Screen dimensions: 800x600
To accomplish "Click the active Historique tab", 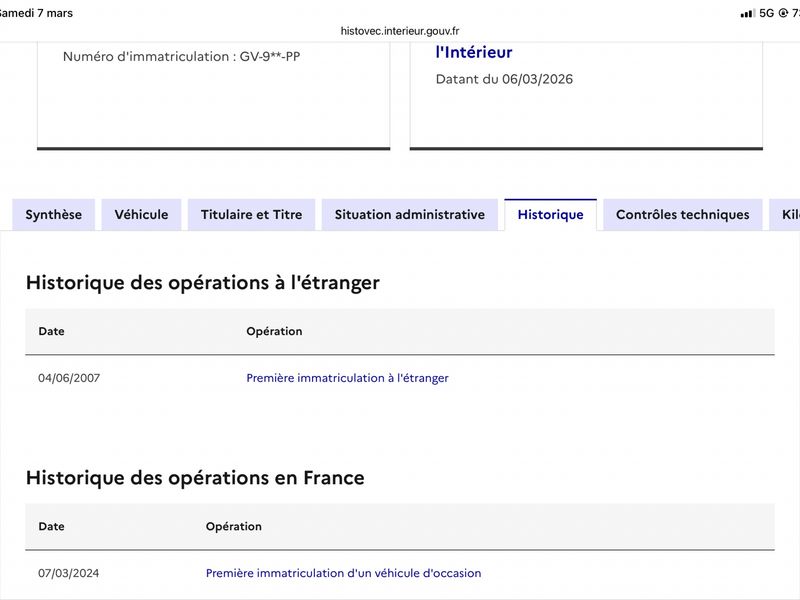I will (550, 215).
